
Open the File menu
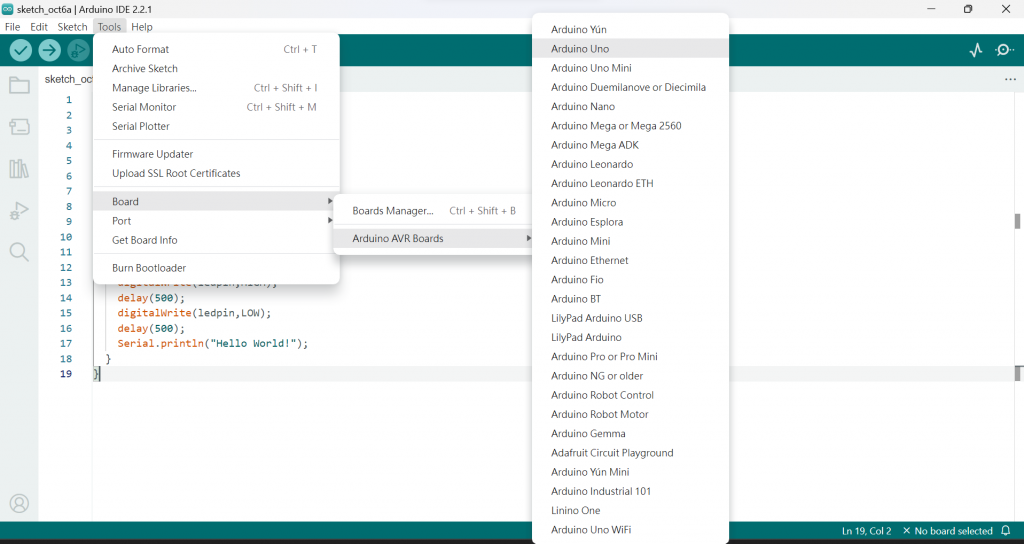coord(12,27)
